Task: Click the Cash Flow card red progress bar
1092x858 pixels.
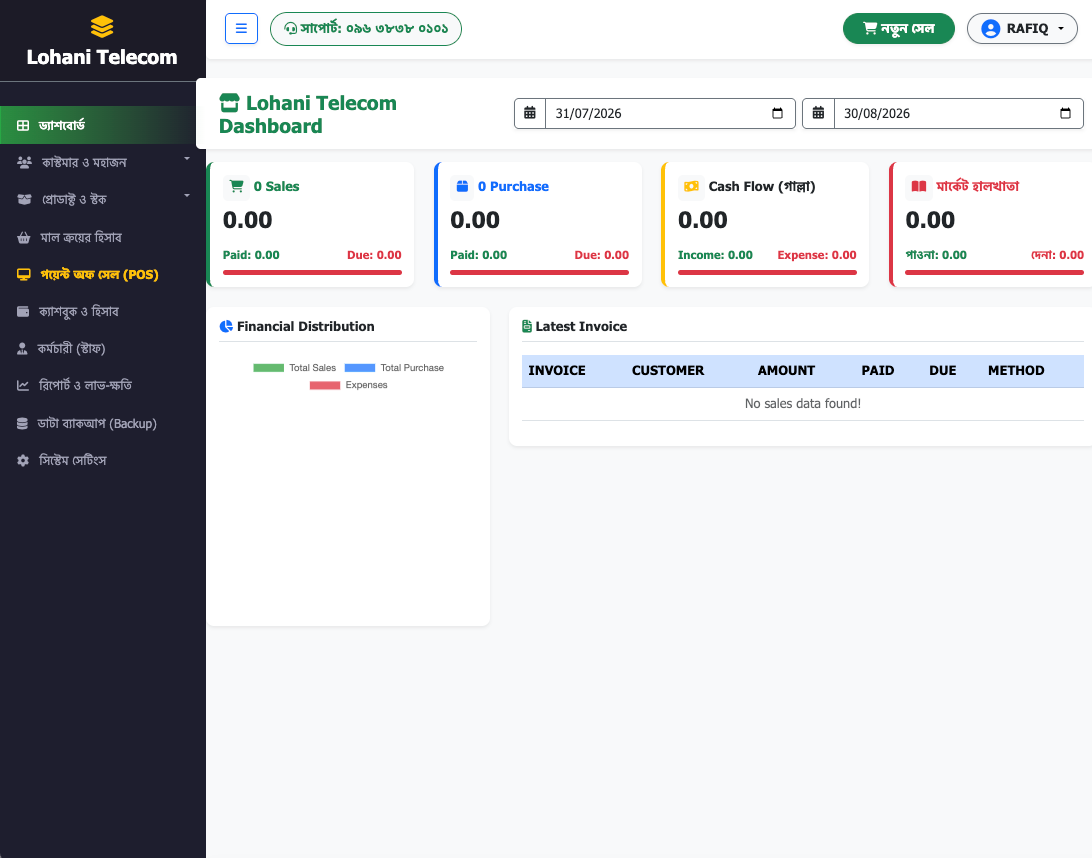Action: coord(767,272)
